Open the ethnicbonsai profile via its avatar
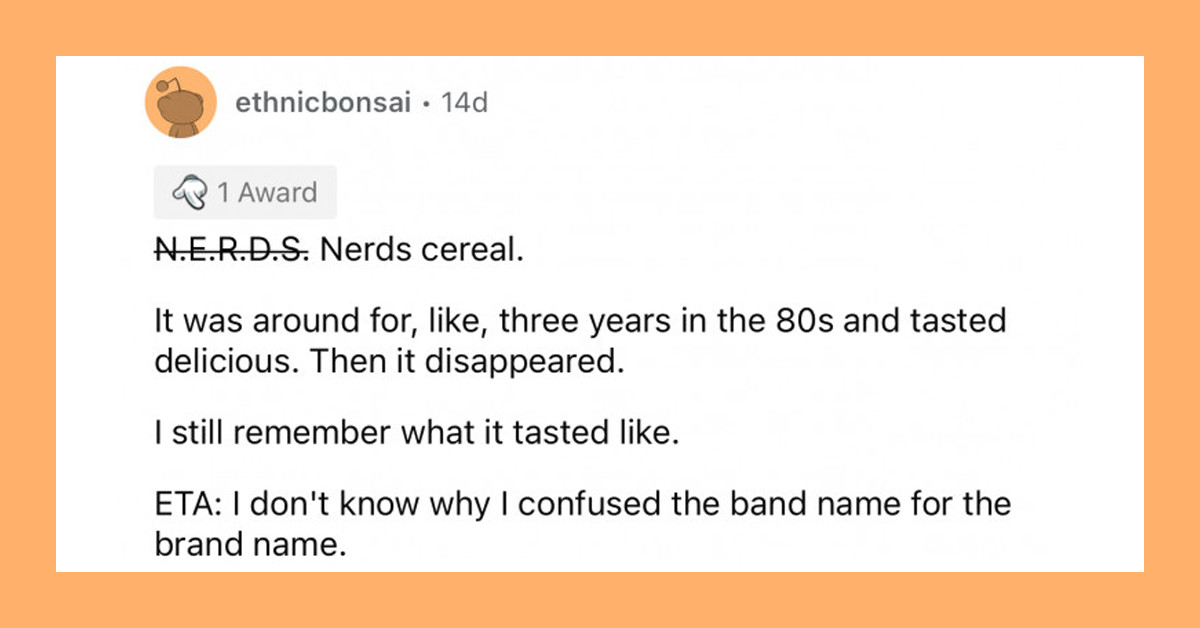The height and width of the screenshot is (628, 1200). [x=181, y=101]
